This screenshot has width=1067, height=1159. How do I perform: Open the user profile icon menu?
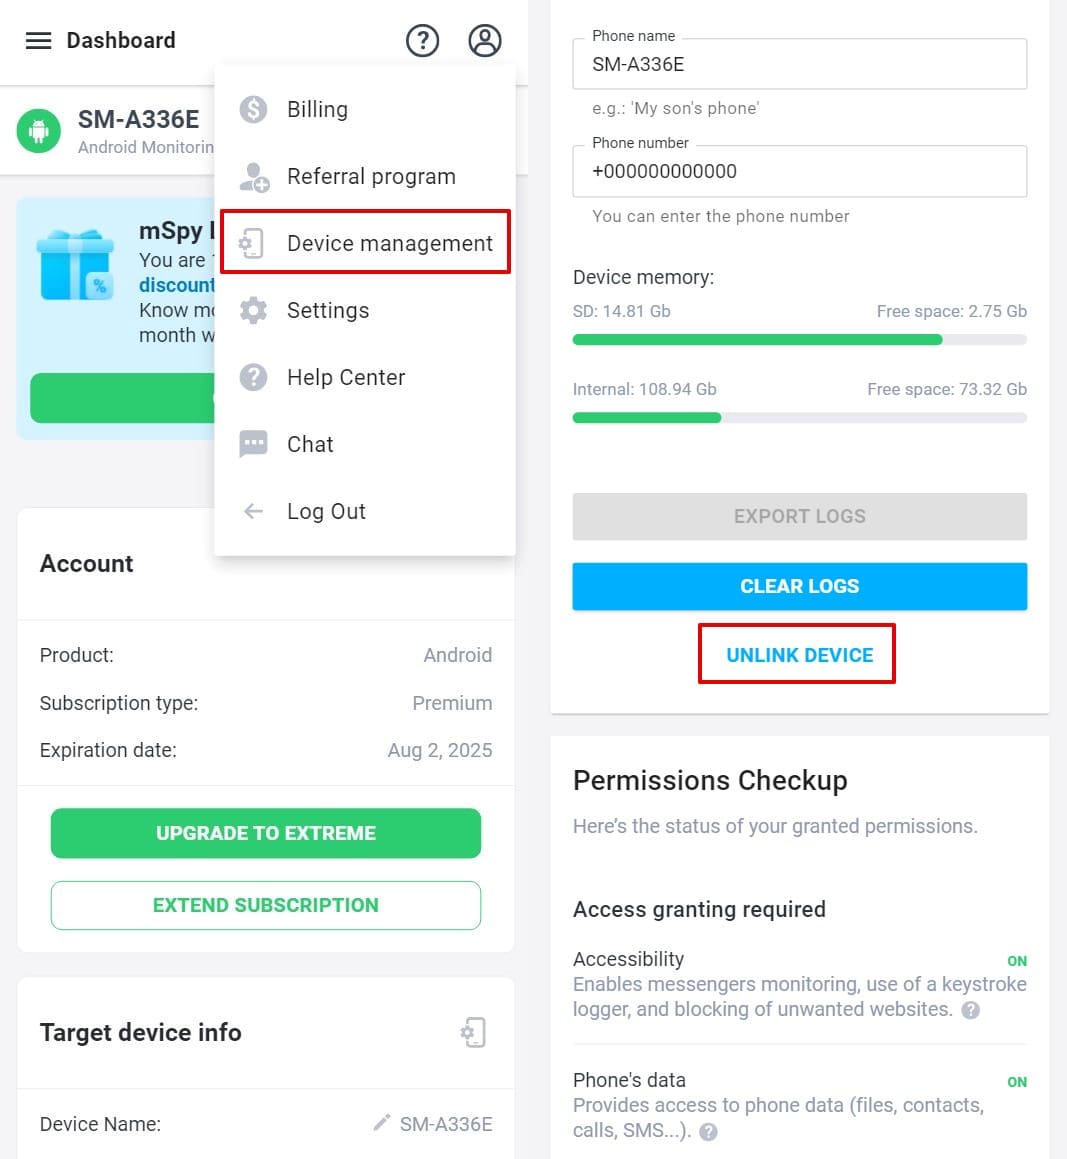click(485, 41)
